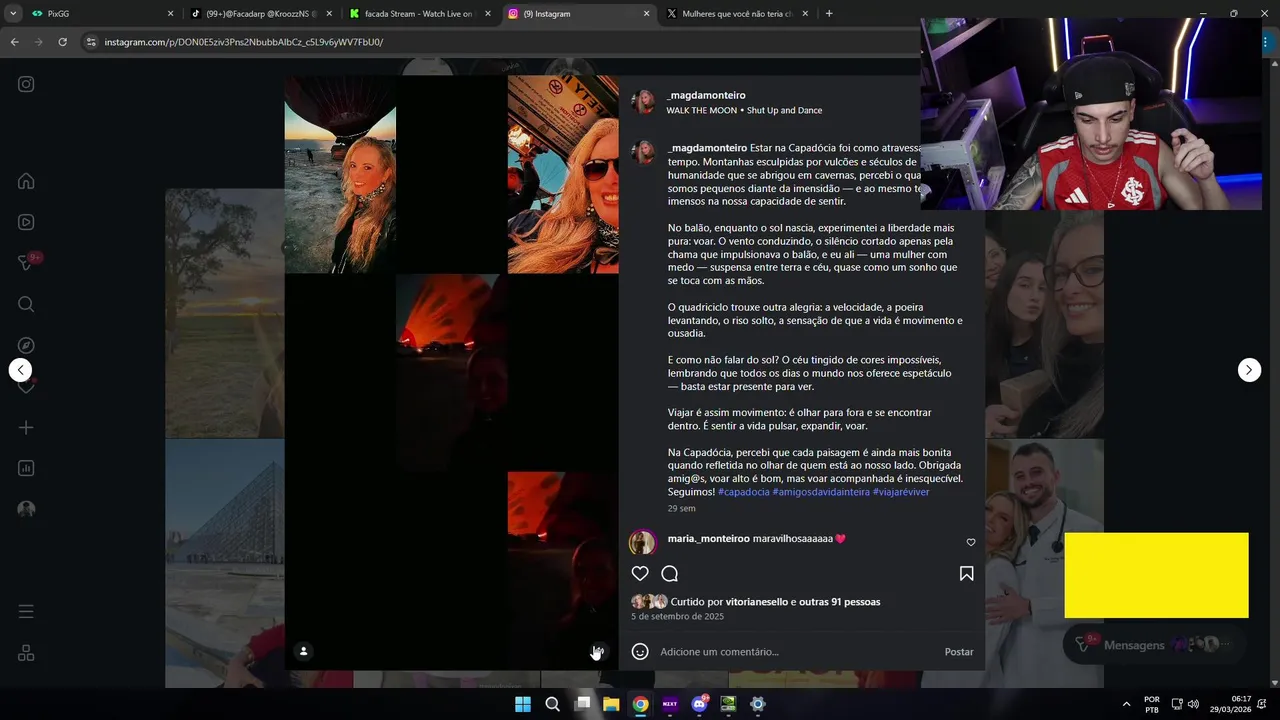Like the post with the heart icon
The width and height of the screenshot is (1280, 720).
[640, 573]
